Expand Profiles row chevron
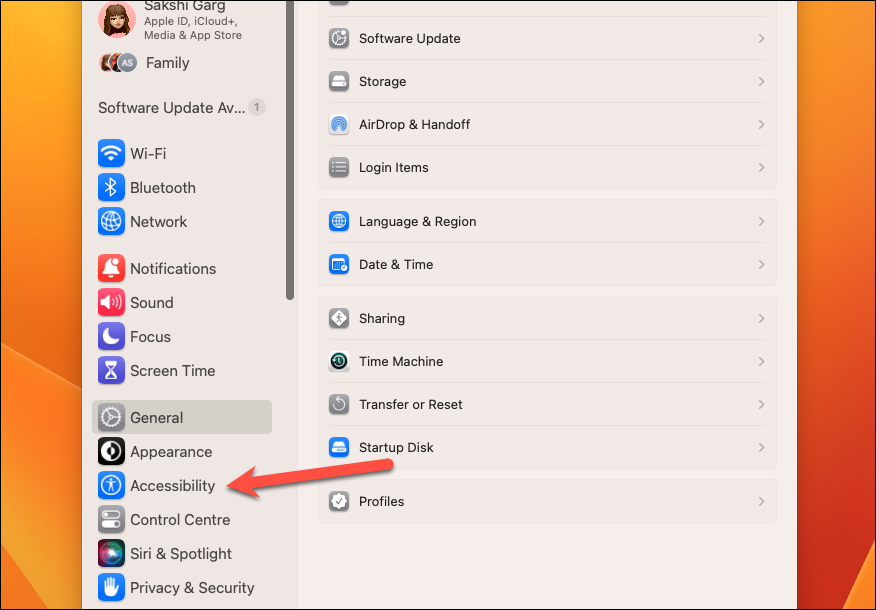The width and height of the screenshot is (876, 610). click(761, 502)
